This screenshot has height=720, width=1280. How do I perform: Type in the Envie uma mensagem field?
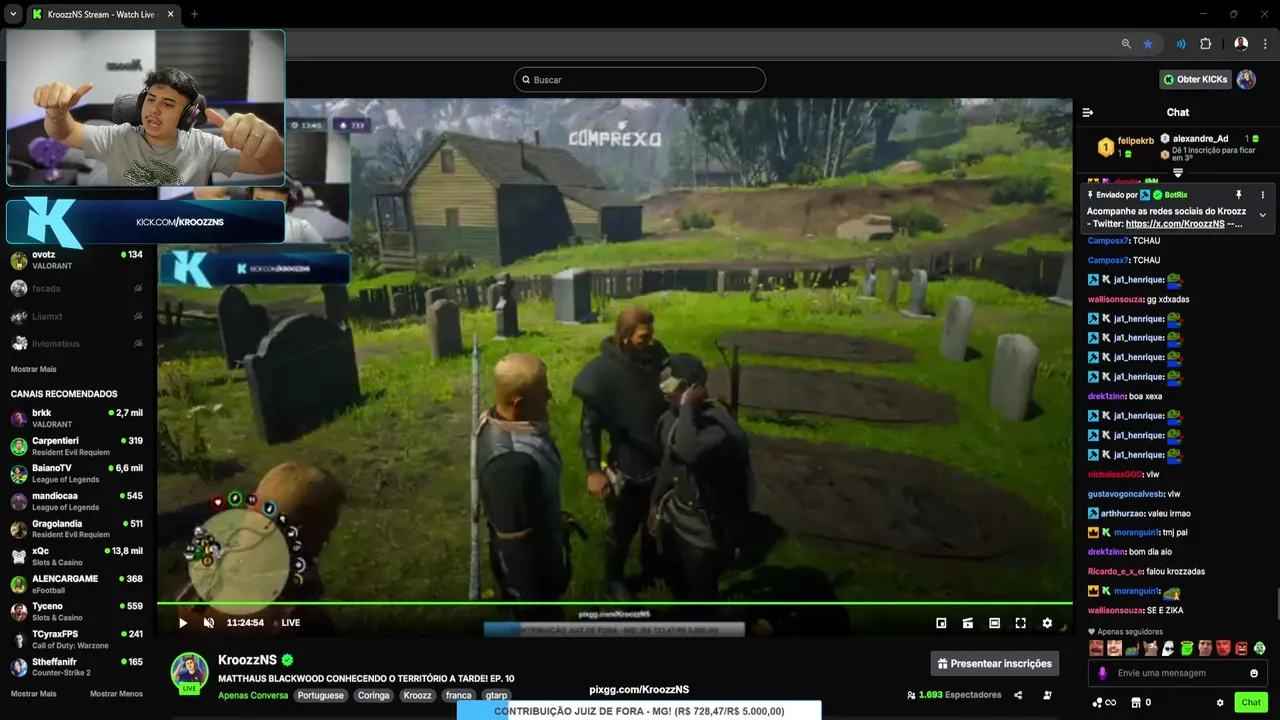point(1177,673)
